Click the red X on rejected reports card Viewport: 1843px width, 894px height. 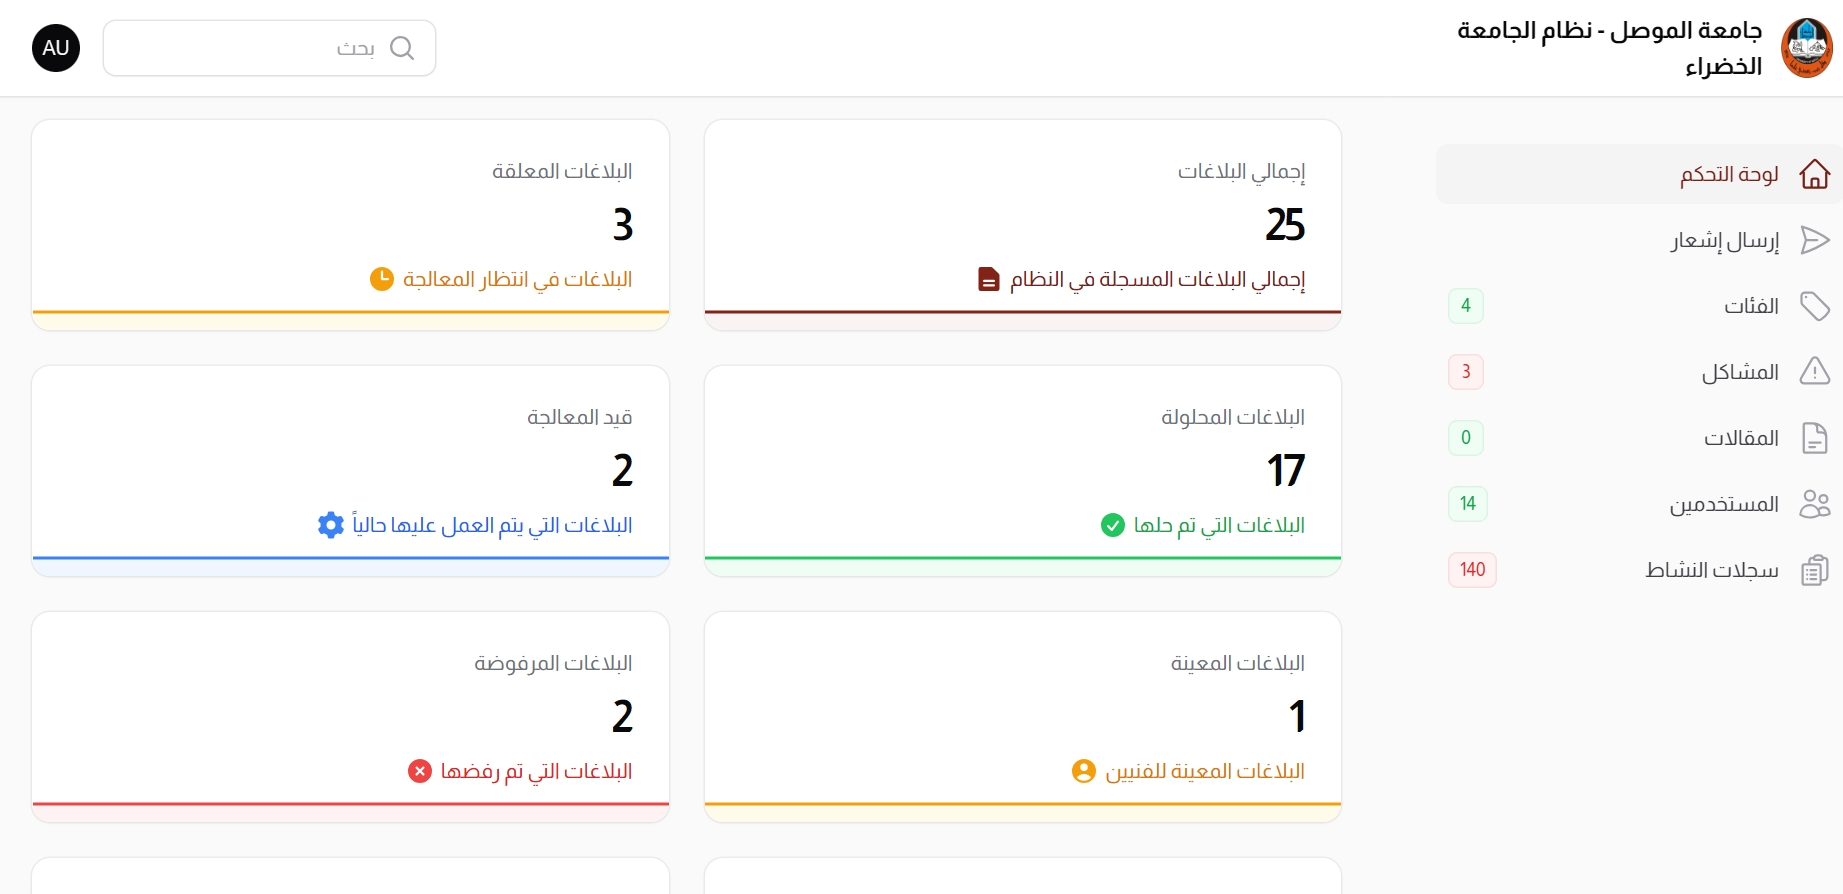420,771
